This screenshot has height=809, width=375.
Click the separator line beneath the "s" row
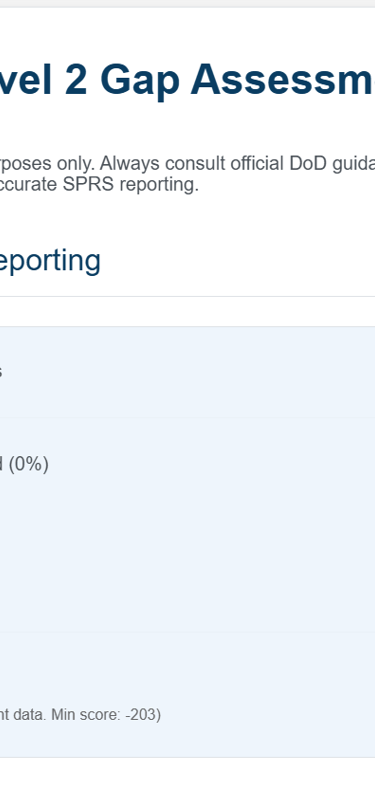point(187,417)
